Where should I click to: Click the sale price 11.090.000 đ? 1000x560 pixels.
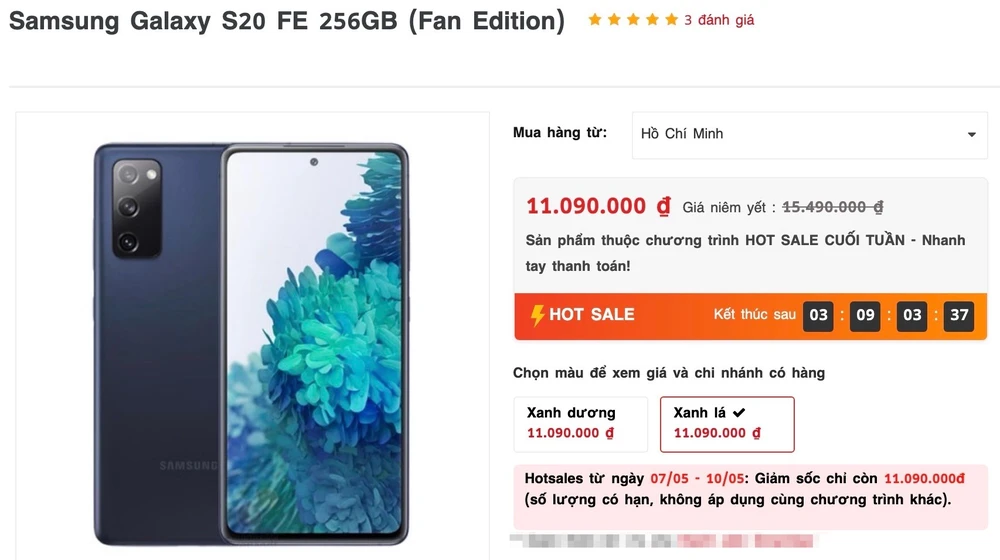(598, 206)
